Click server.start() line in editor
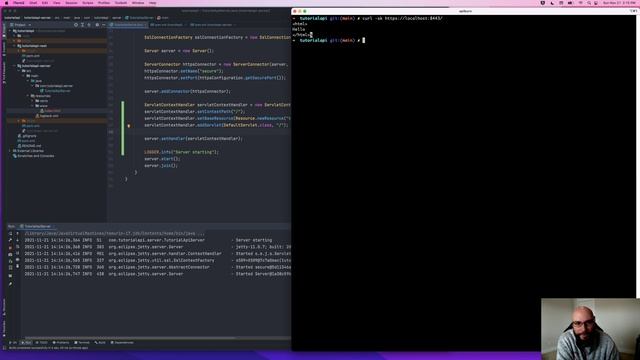The height and width of the screenshot is (360, 640). [x=162, y=159]
